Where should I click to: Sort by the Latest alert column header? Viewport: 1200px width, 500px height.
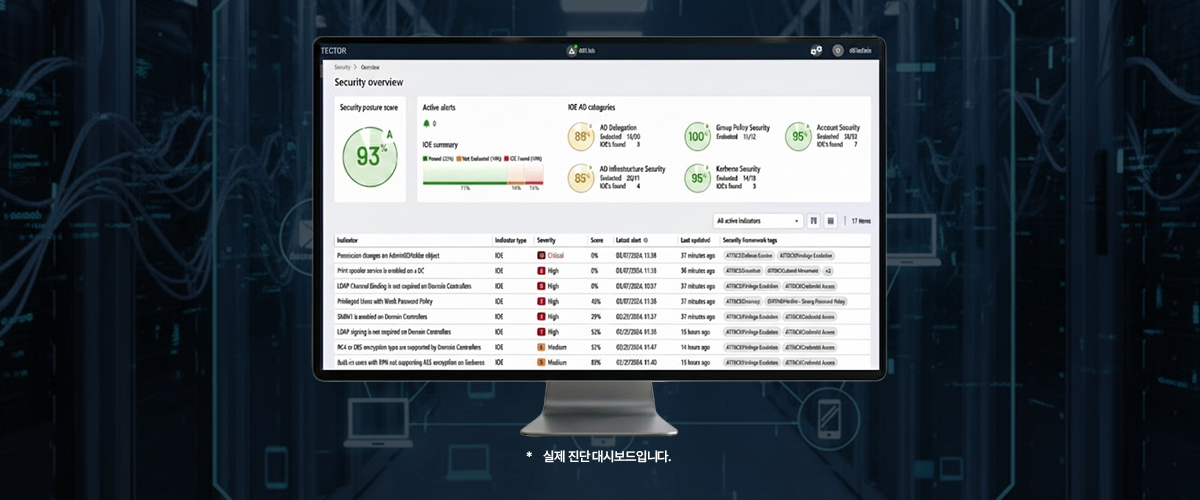tap(630, 241)
